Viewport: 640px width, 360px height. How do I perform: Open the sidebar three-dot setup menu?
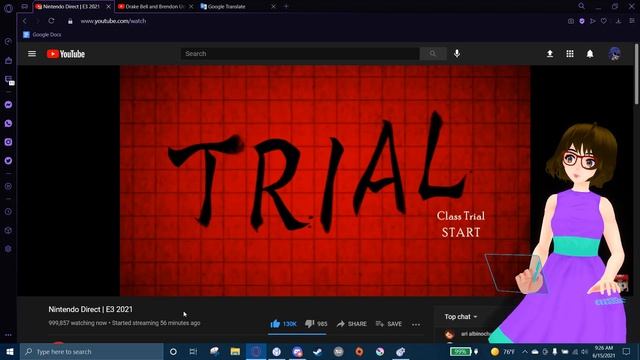tap(8, 335)
